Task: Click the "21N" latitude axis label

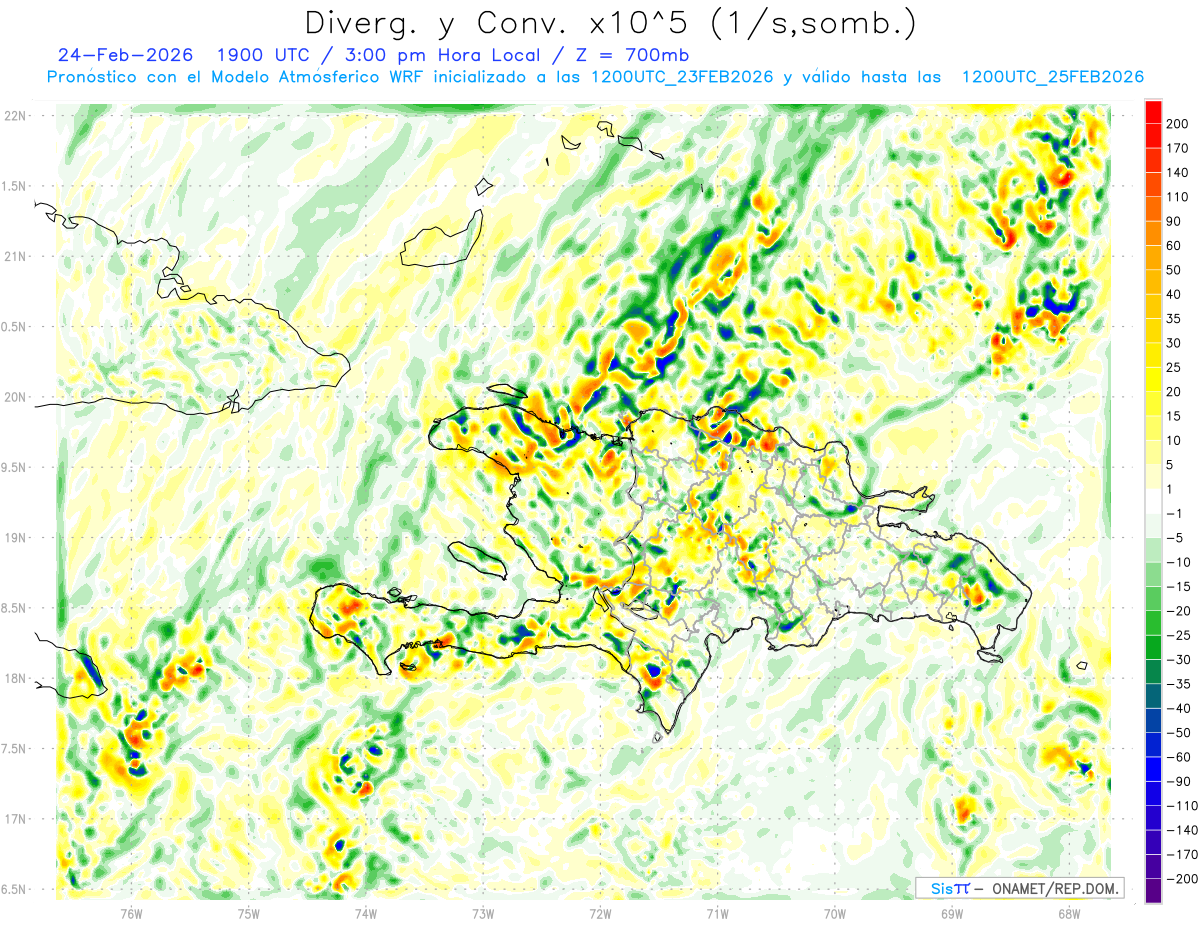Action: click(x=15, y=256)
